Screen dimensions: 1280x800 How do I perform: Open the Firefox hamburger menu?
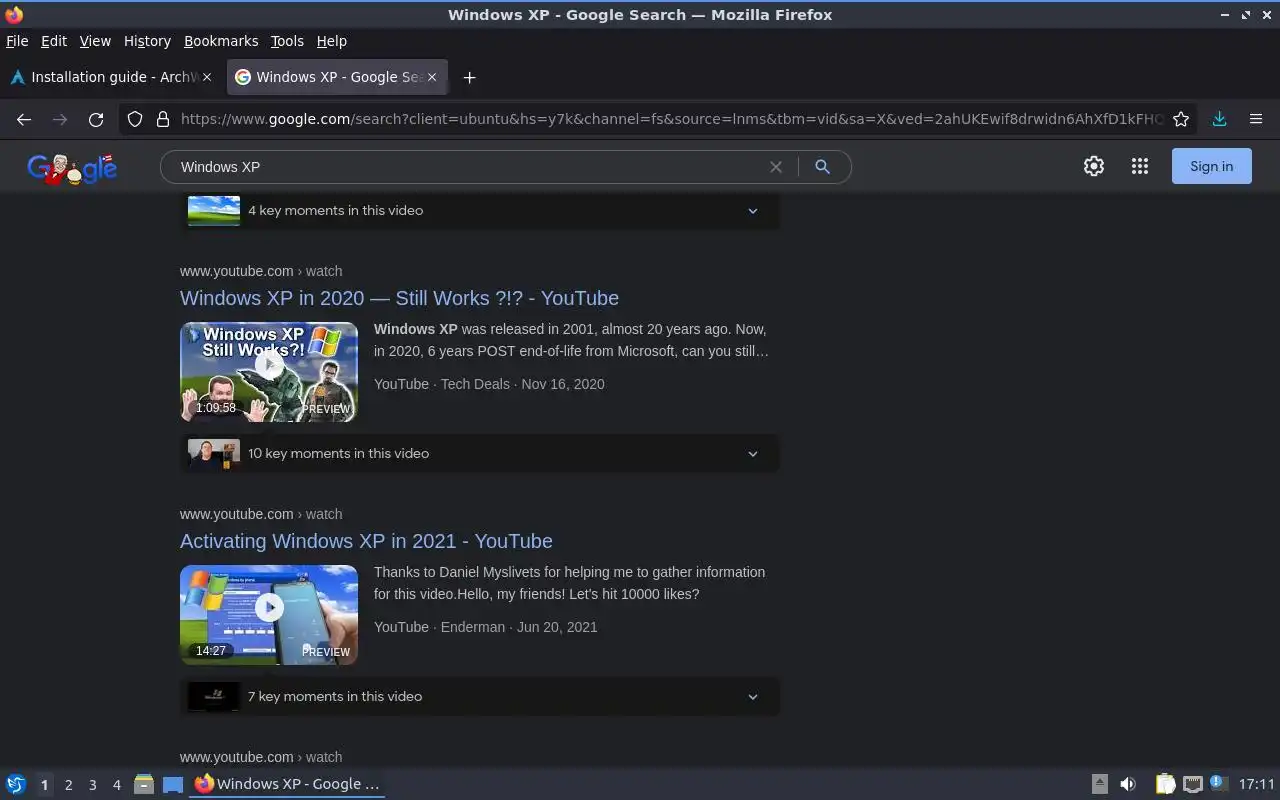(1256, 119)
